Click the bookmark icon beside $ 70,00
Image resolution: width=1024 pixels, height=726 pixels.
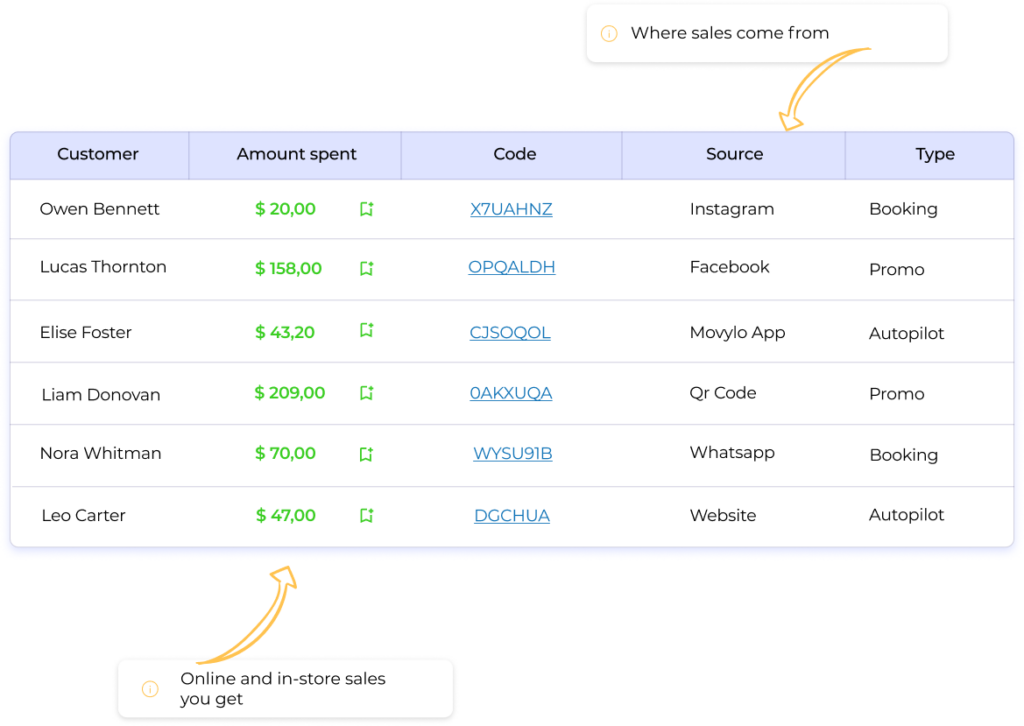point(366,454)
